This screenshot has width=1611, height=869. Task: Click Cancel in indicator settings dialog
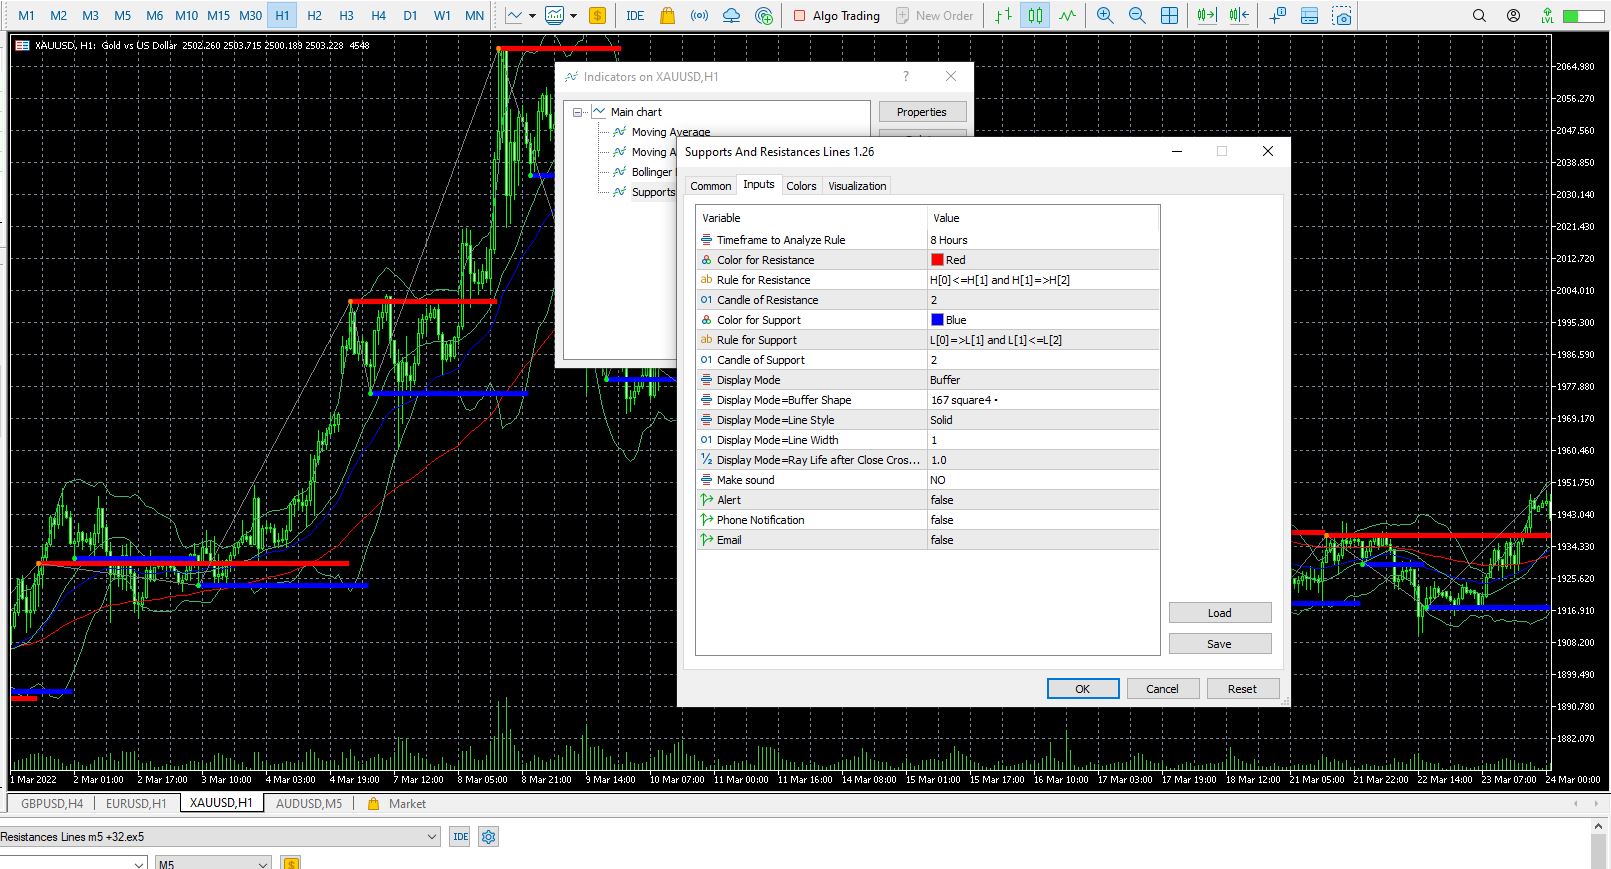[x=1162, y=689]
